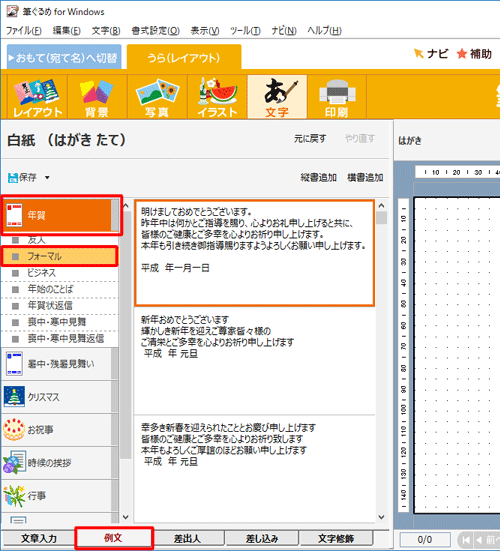Screen dimensions: 500x551
Task: Click 横書追加 button
Action: [365, 177]
